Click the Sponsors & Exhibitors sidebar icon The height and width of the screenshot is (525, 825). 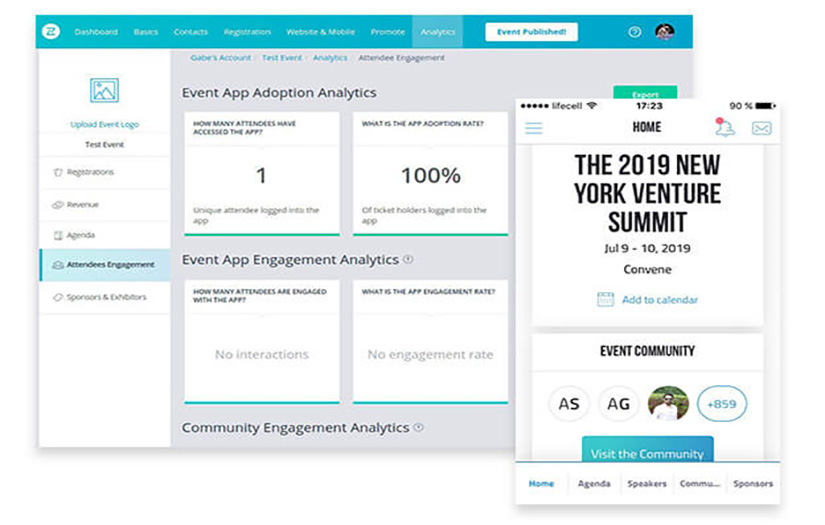click(x=58, y=297)
